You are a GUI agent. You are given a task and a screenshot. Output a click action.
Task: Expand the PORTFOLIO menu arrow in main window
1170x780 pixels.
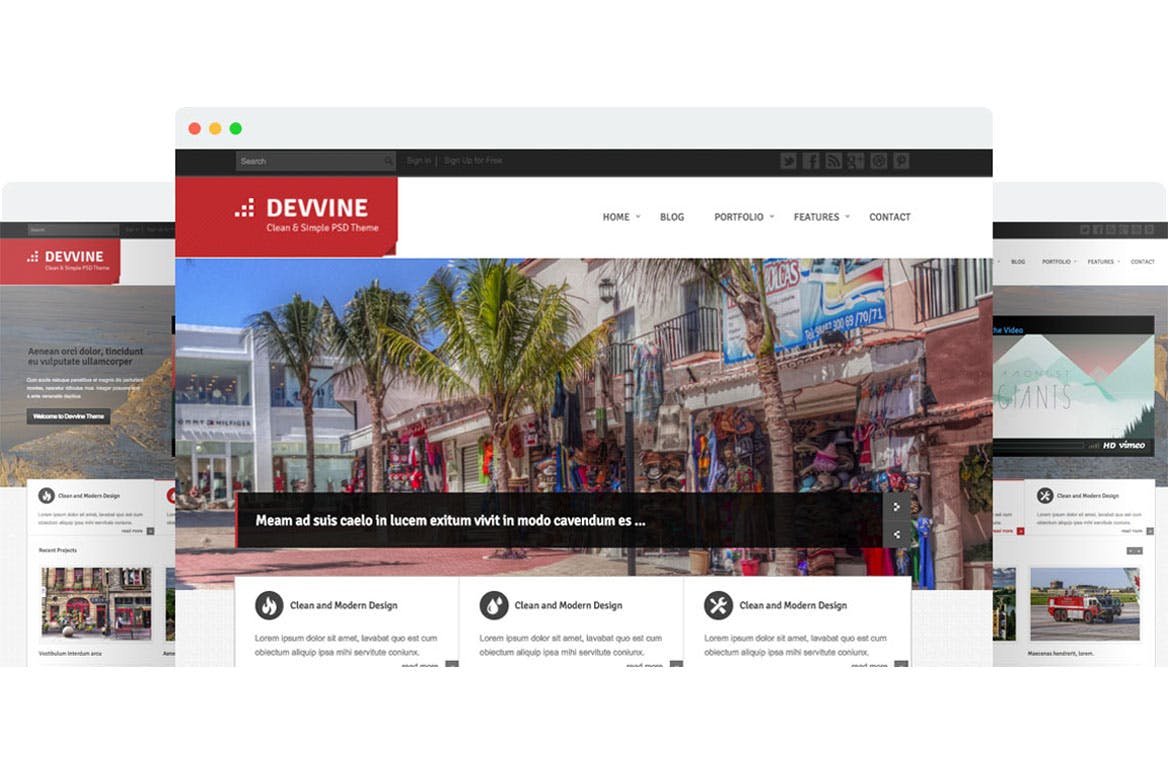772,216
